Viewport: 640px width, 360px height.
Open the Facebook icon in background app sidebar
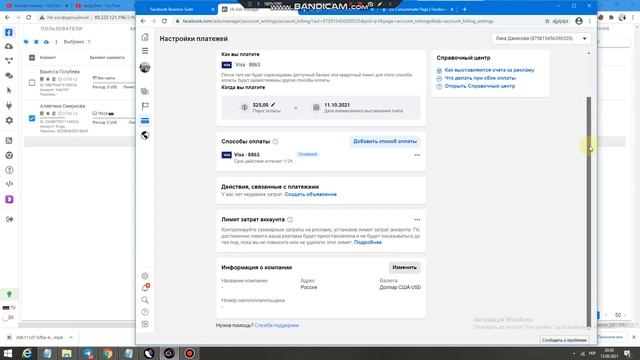[9, 32]
